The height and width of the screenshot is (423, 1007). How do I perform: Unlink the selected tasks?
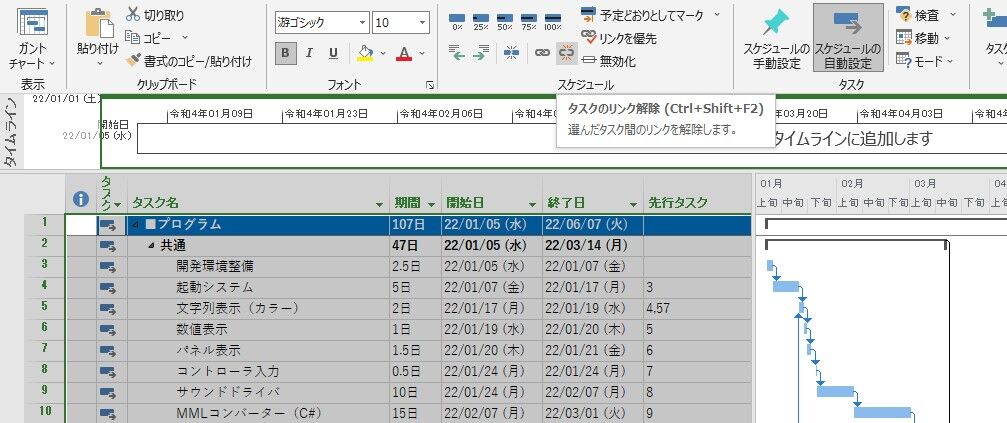point(566,53)
